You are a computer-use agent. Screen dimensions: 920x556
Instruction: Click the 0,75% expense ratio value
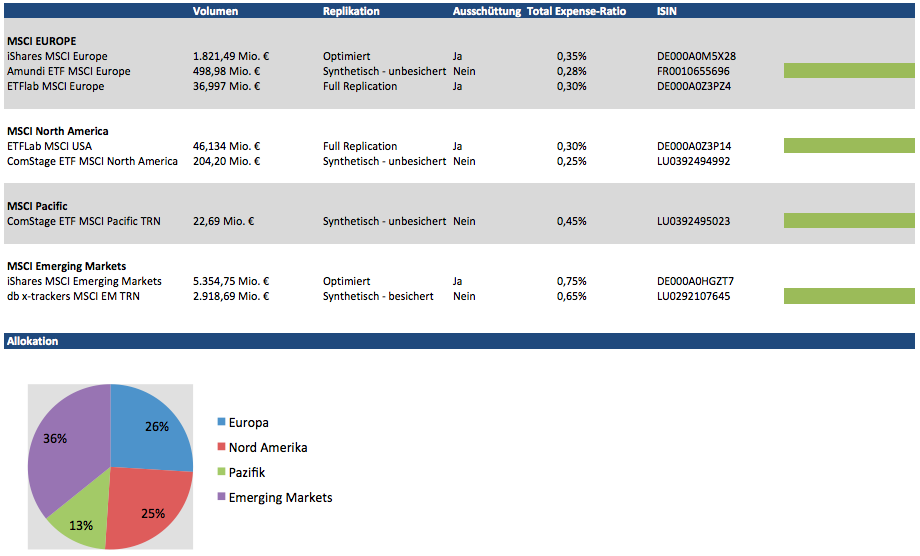[571, 282]
